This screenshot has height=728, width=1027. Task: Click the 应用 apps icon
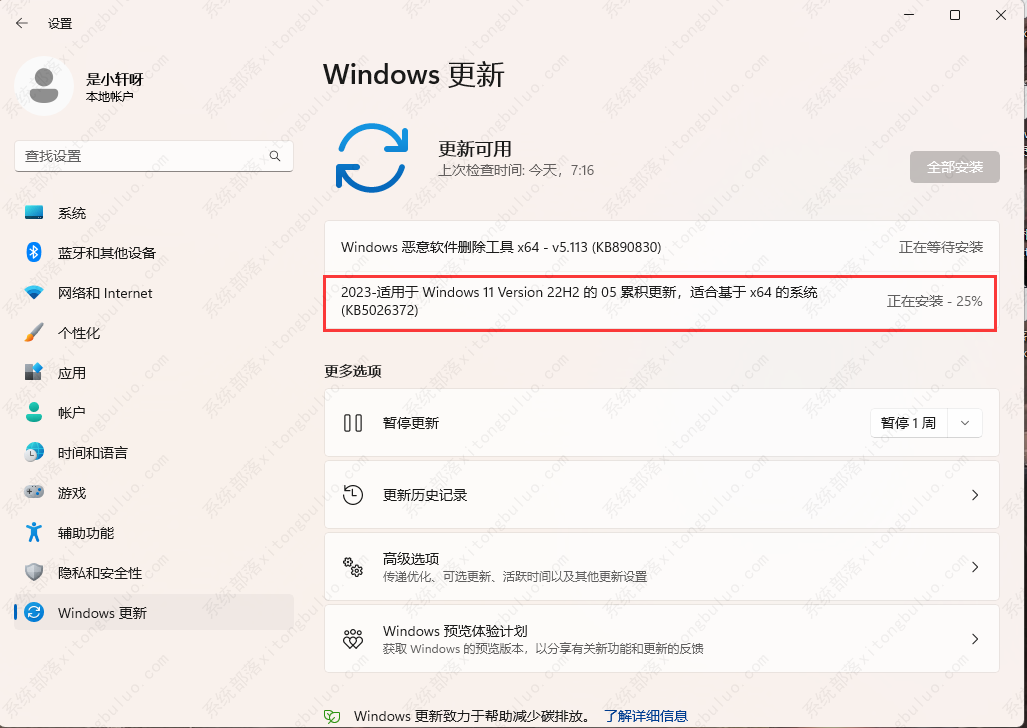[34, 372]
